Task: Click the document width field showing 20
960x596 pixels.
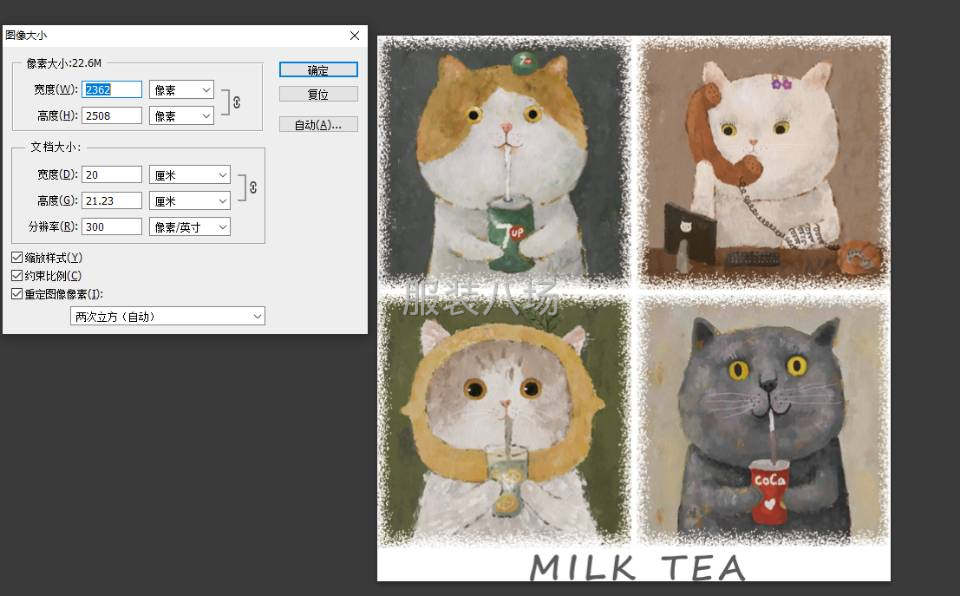Action: (x=111, y=175)
